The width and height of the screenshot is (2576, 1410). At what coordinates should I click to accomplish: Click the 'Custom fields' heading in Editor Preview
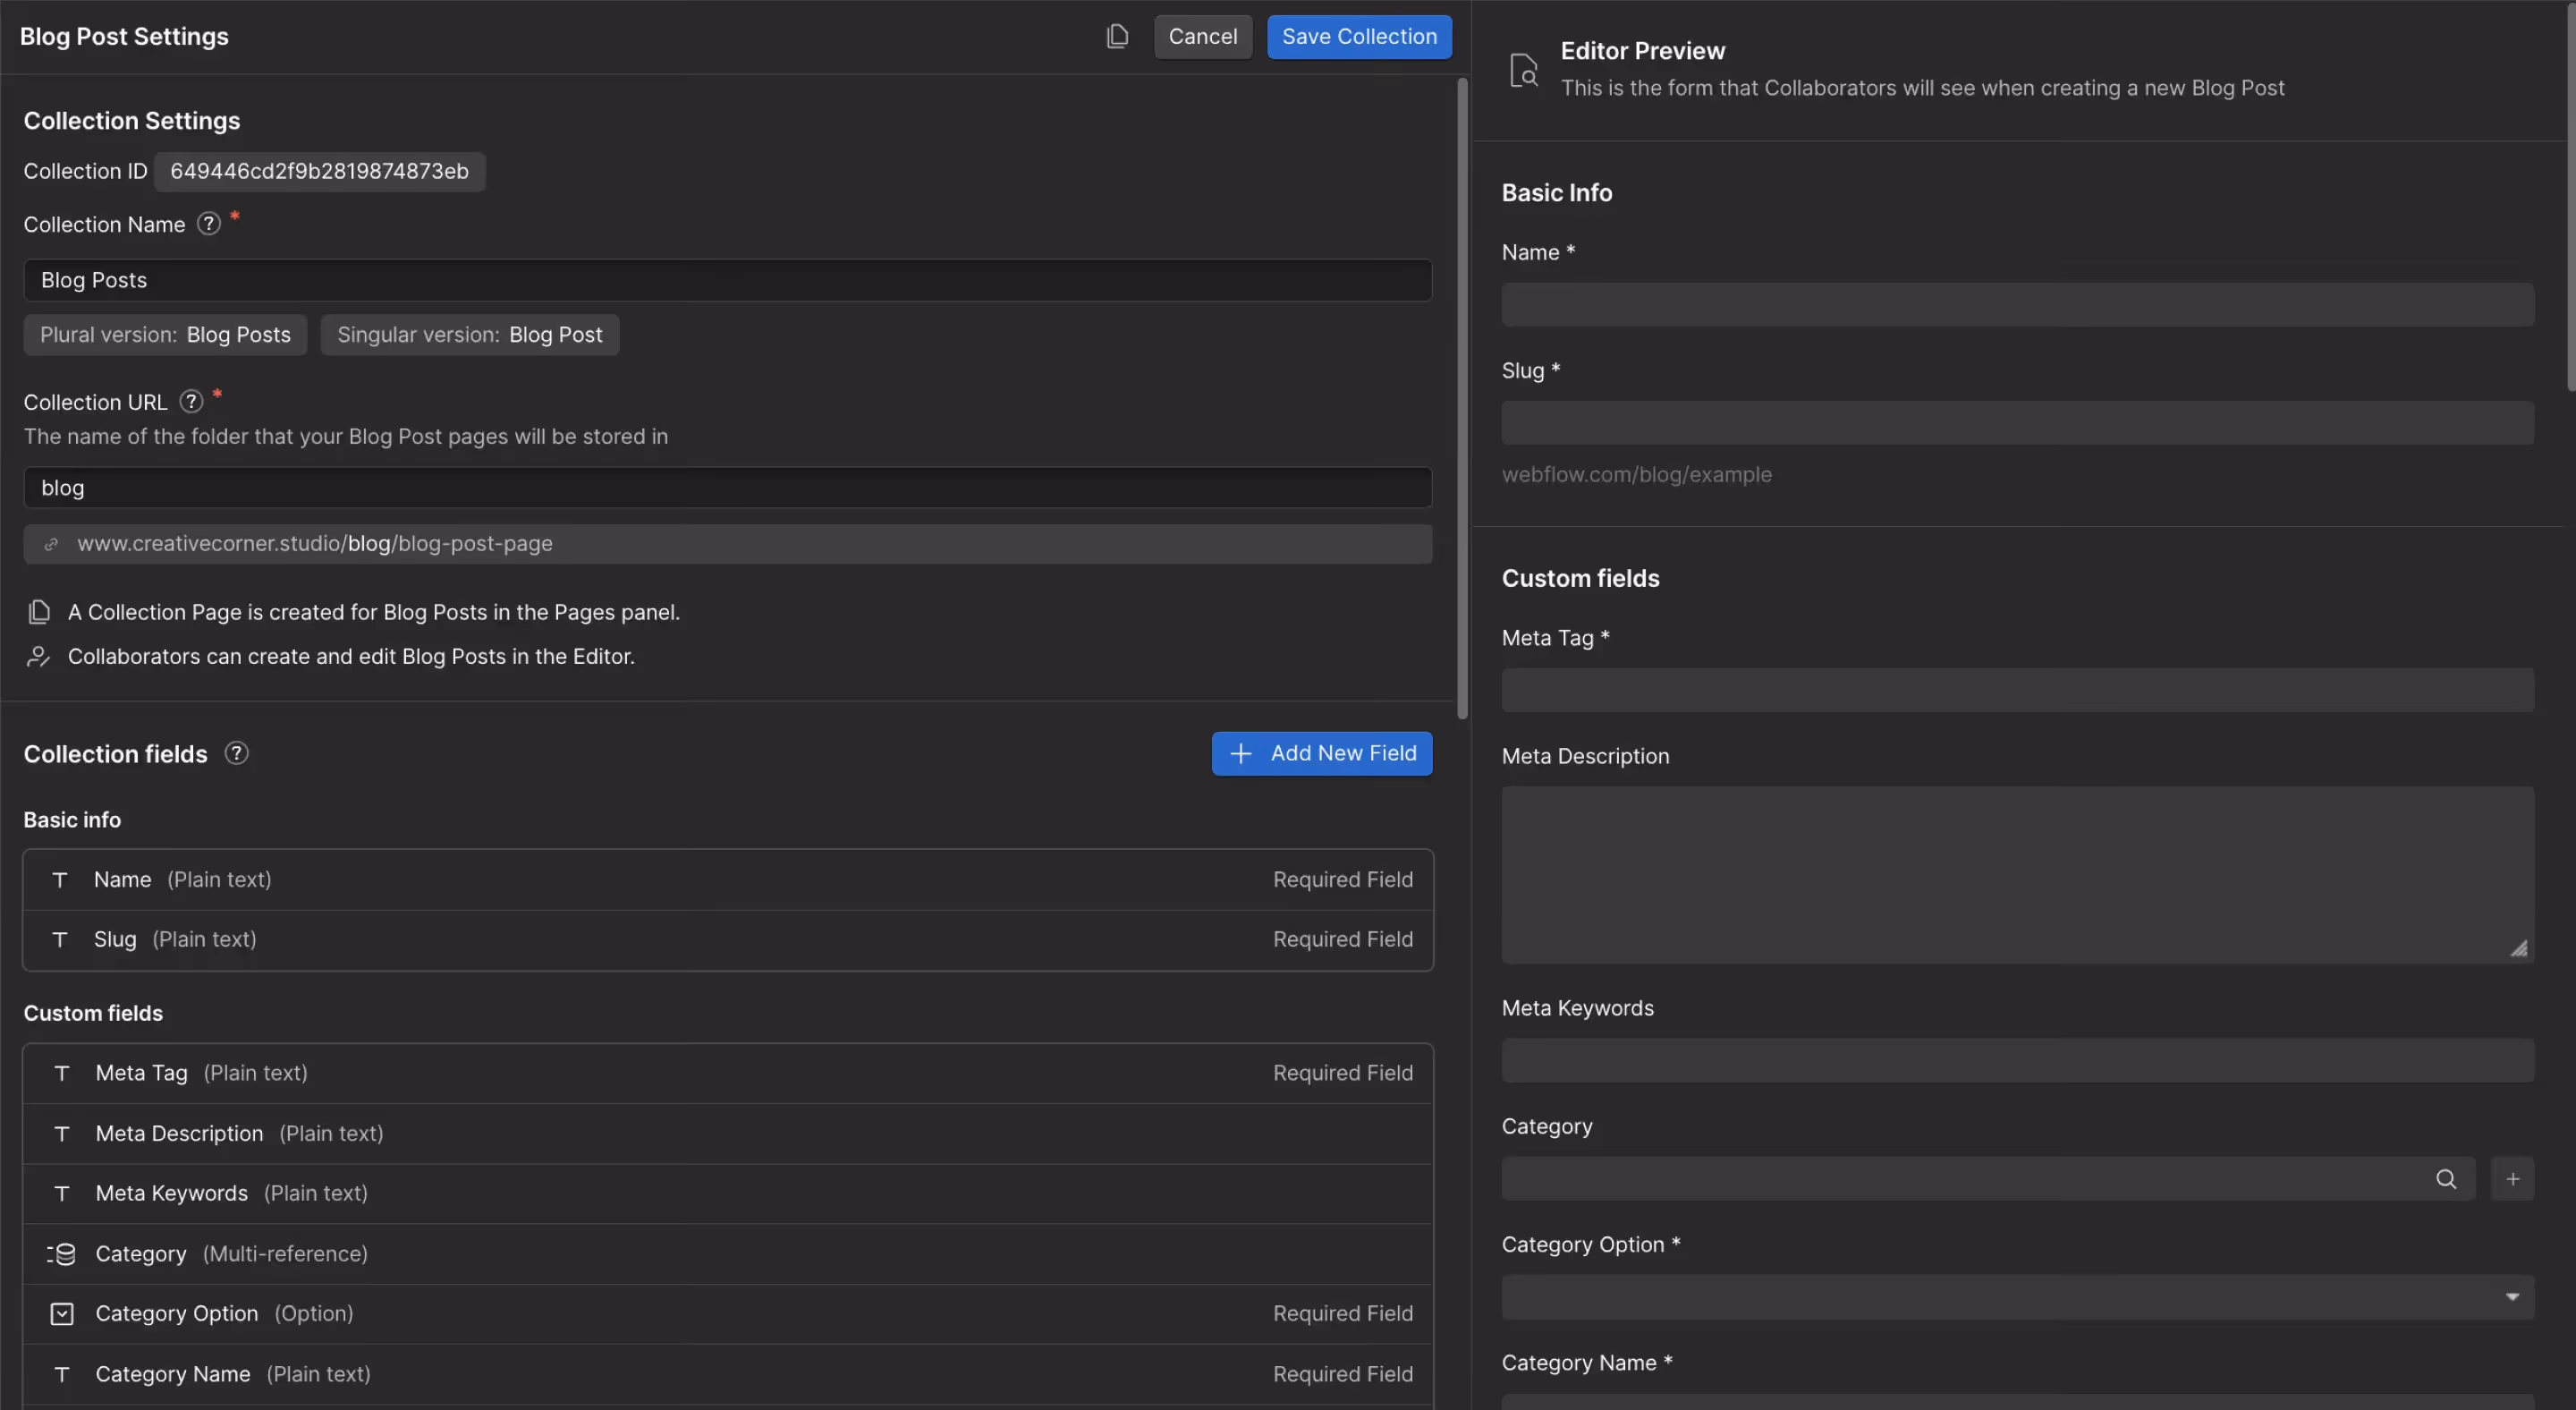click(1580, 578)
